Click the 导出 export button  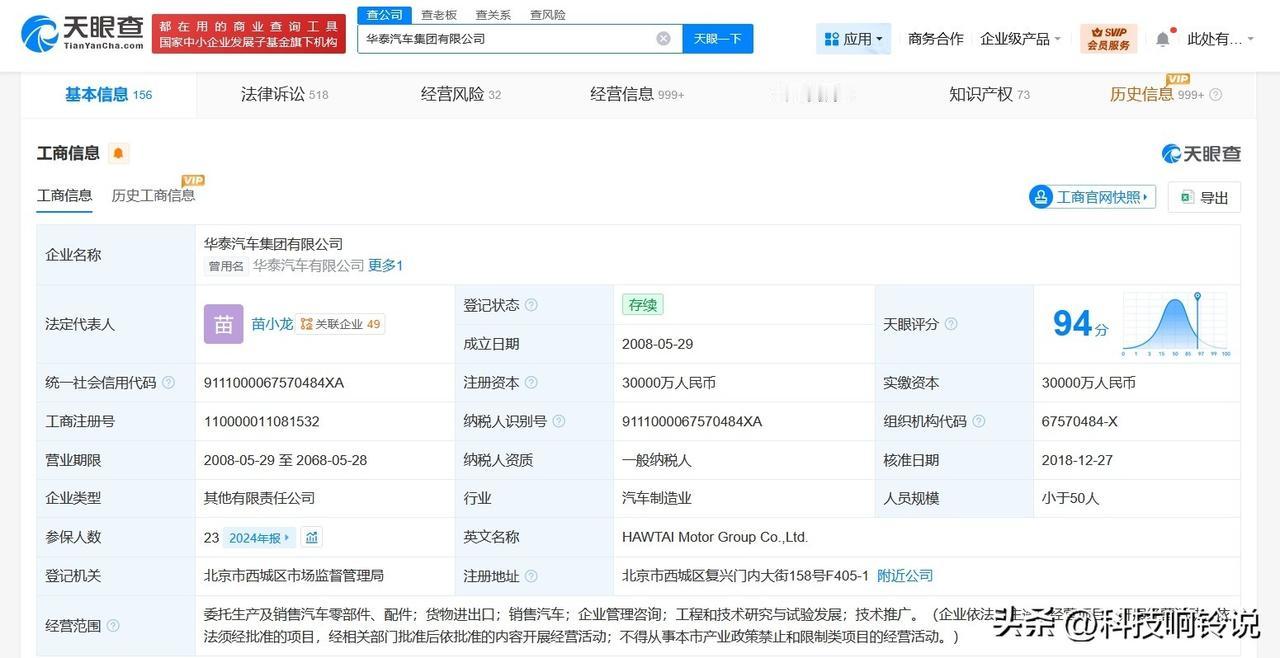point(1204,197)
